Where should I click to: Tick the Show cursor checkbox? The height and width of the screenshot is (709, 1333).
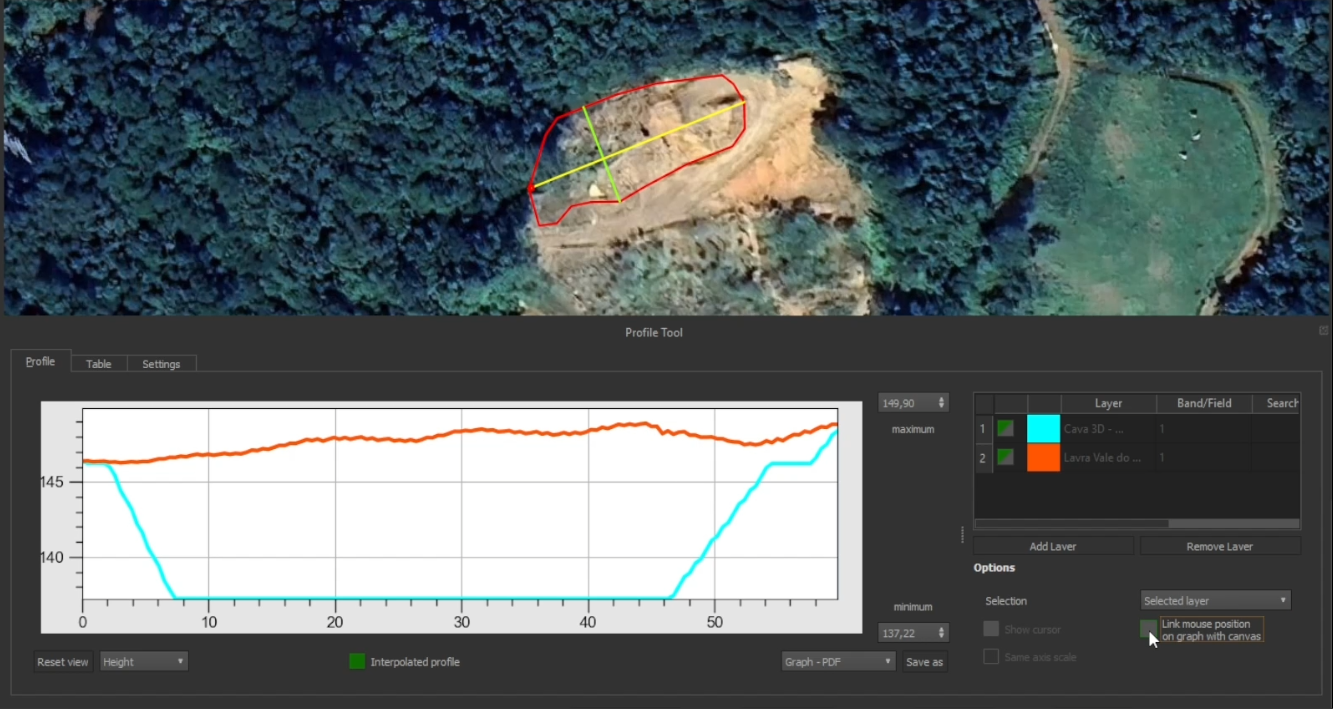point(991,629)
